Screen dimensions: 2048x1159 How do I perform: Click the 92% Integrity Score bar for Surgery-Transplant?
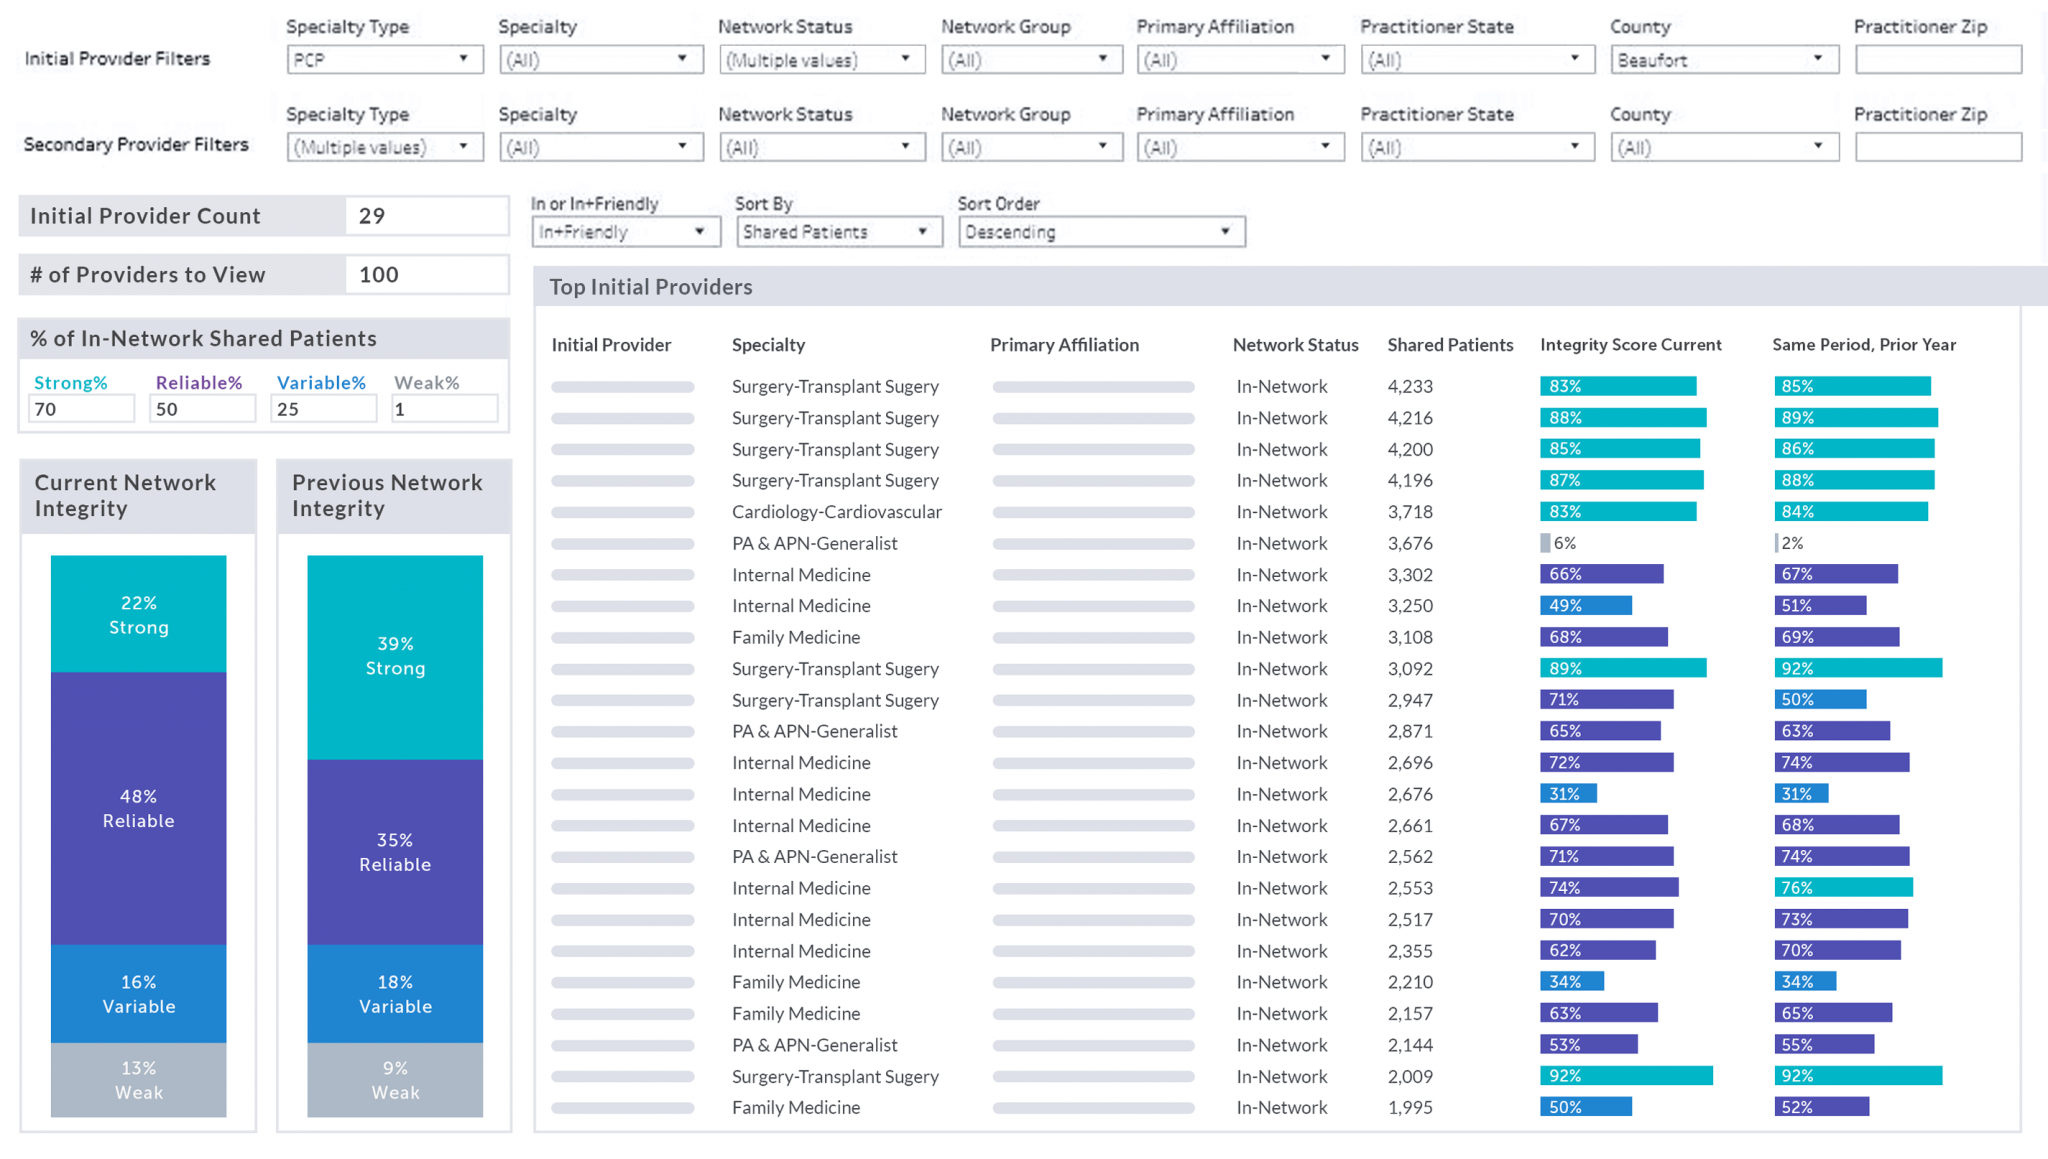(x=1625, y=1076)
